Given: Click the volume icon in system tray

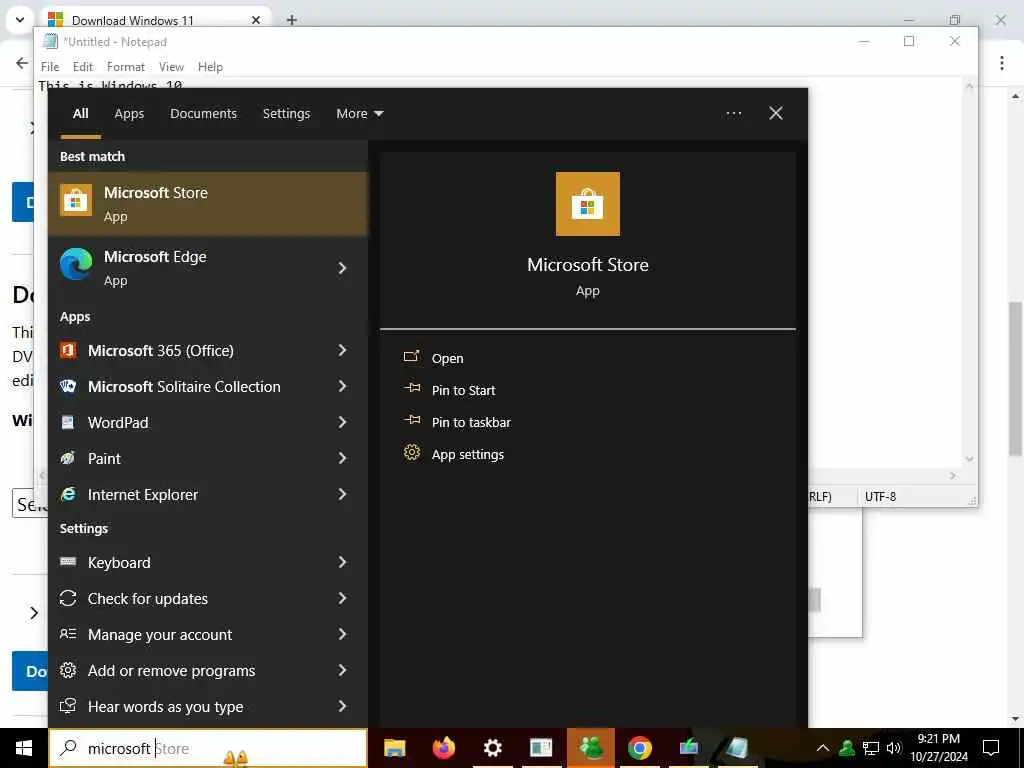Looking at the screenshot, I should pyautogui.click(x=894, y=748).
